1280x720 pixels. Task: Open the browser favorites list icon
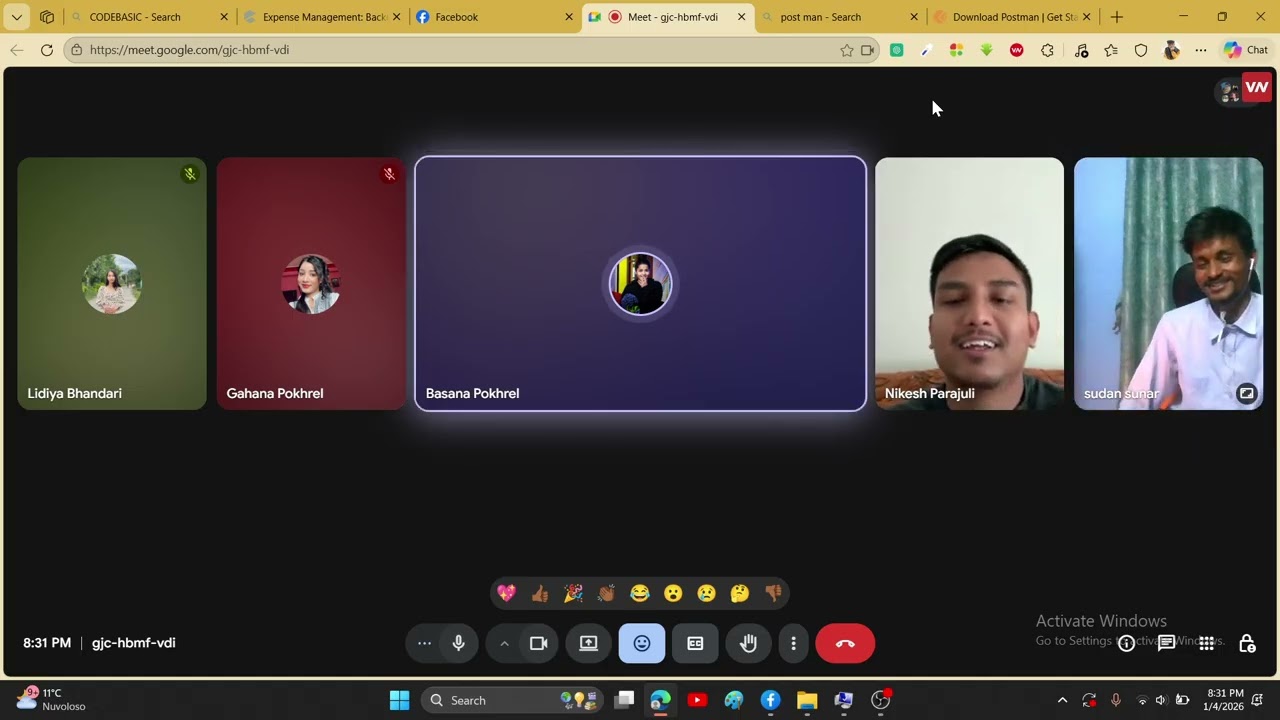(x=1111, y=50)
